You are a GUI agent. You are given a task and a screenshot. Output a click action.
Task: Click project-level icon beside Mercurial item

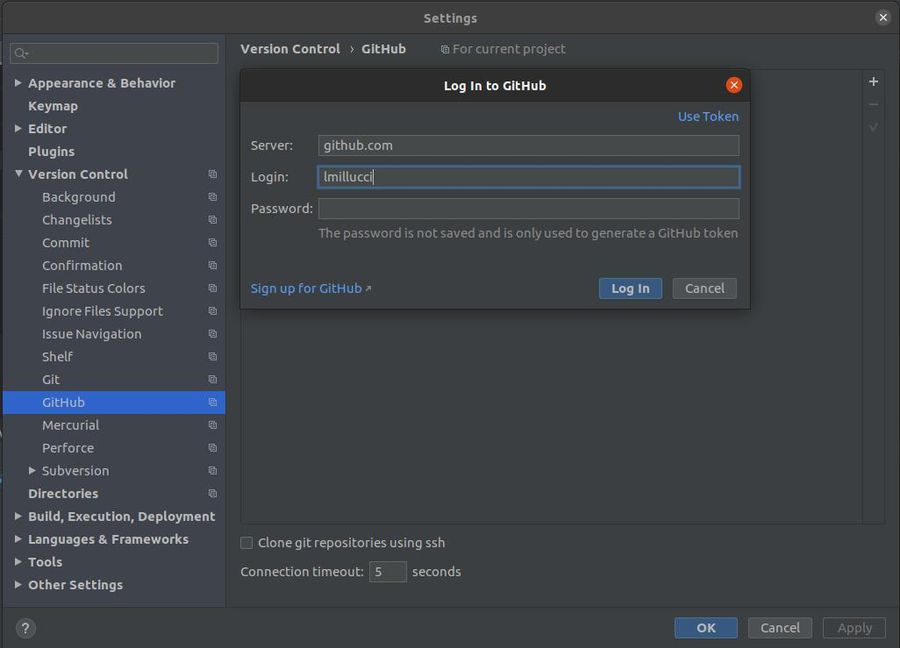(212, 426)
